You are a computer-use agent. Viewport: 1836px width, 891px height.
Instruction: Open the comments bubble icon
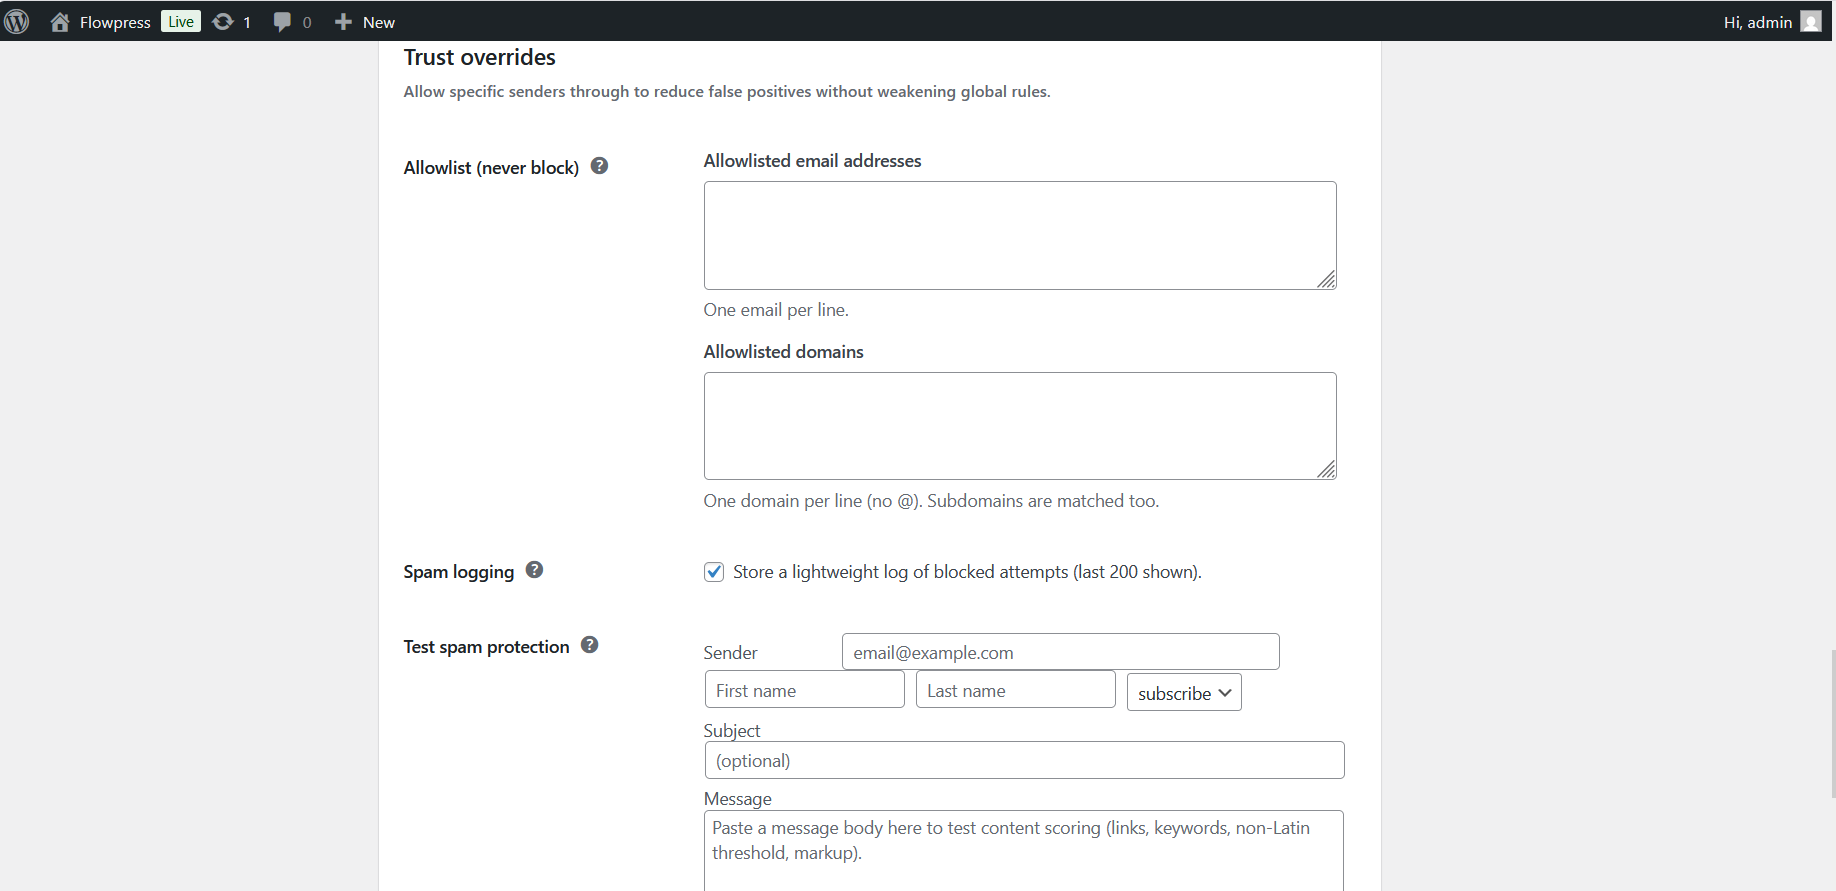(282, 22)
